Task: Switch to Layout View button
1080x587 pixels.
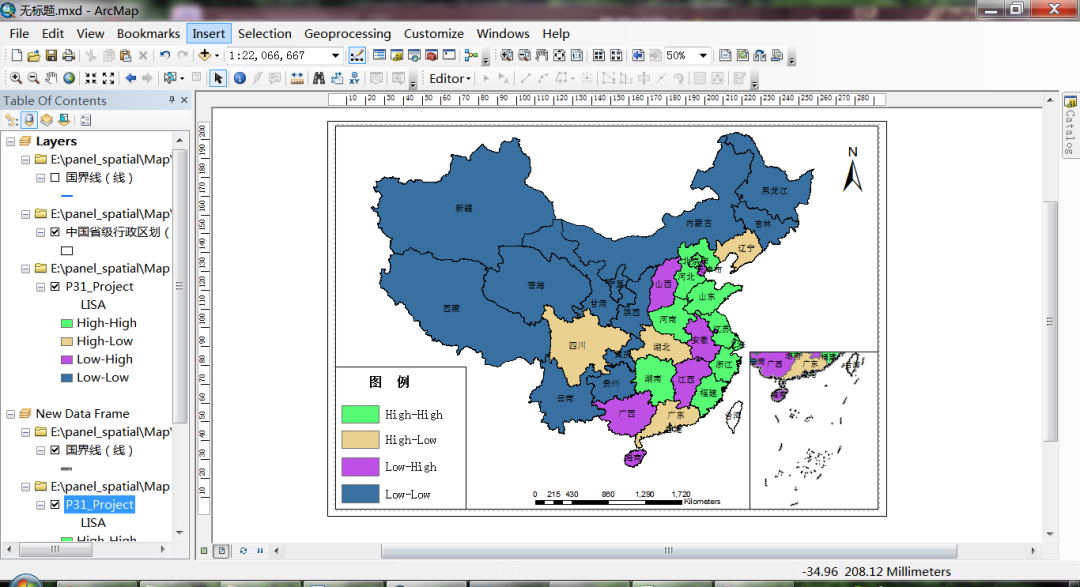Action: 222,550
